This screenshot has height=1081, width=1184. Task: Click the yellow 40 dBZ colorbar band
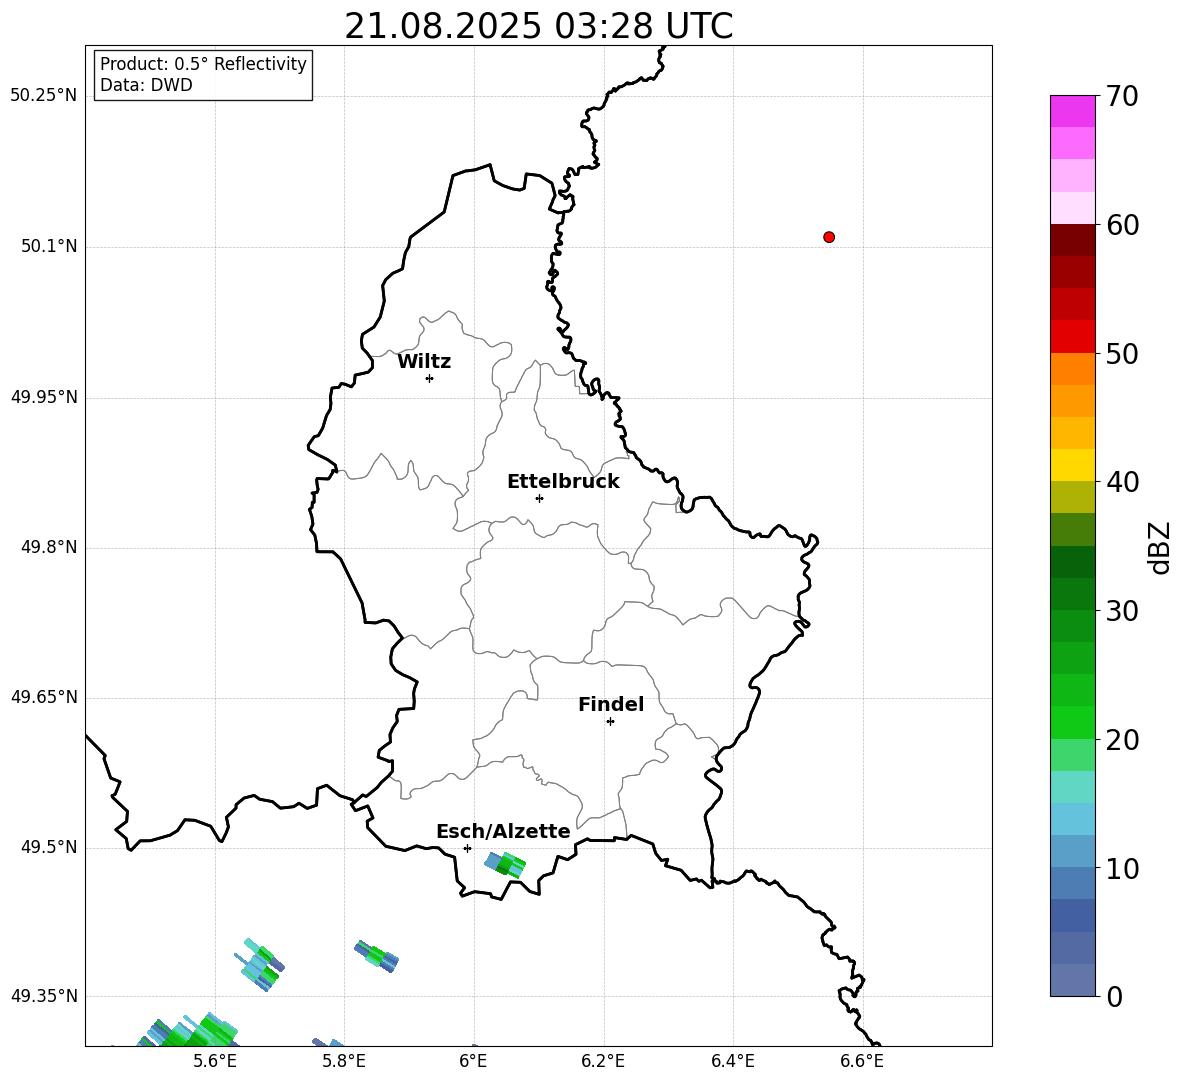pyautogui.click(x=1072, y=465)
